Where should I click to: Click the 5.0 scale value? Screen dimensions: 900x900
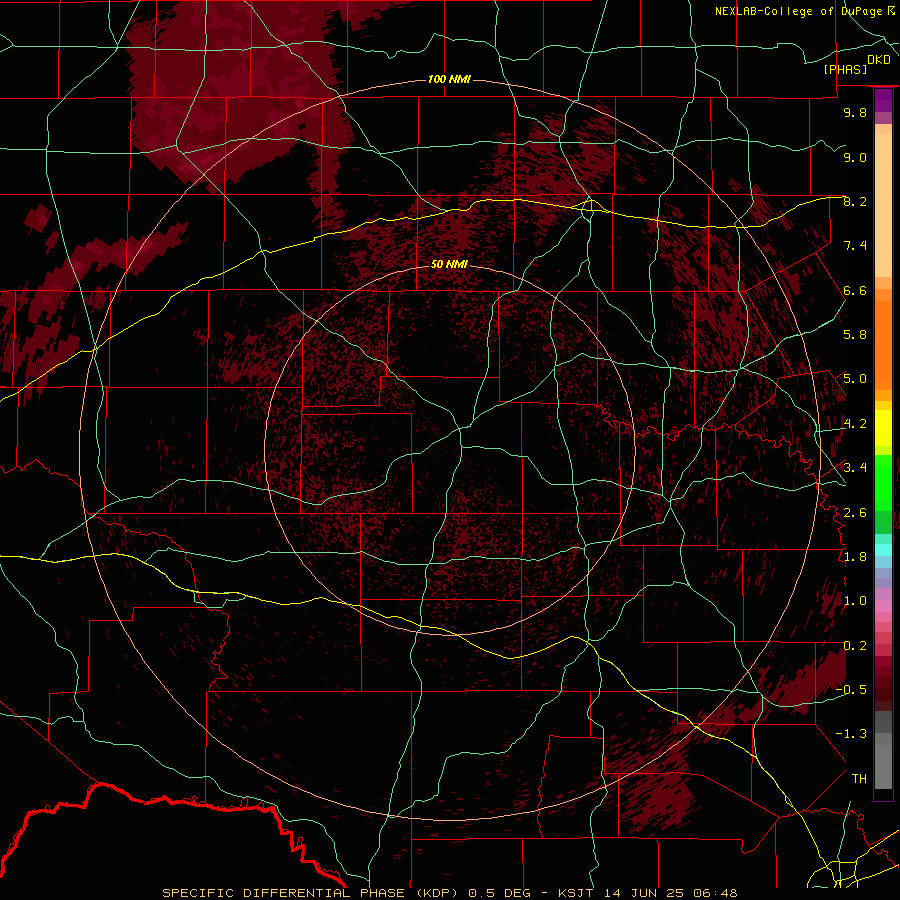point(855,379)
